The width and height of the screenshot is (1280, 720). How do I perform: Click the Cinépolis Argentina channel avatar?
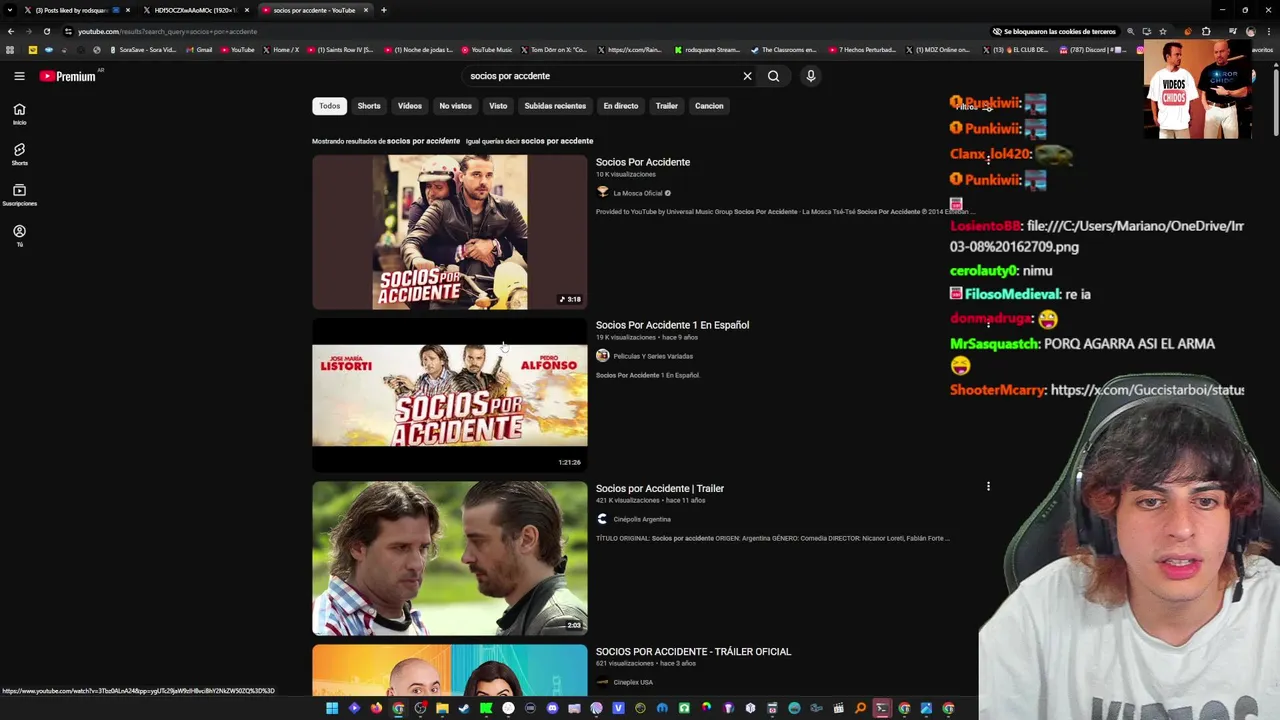[602, 519]
